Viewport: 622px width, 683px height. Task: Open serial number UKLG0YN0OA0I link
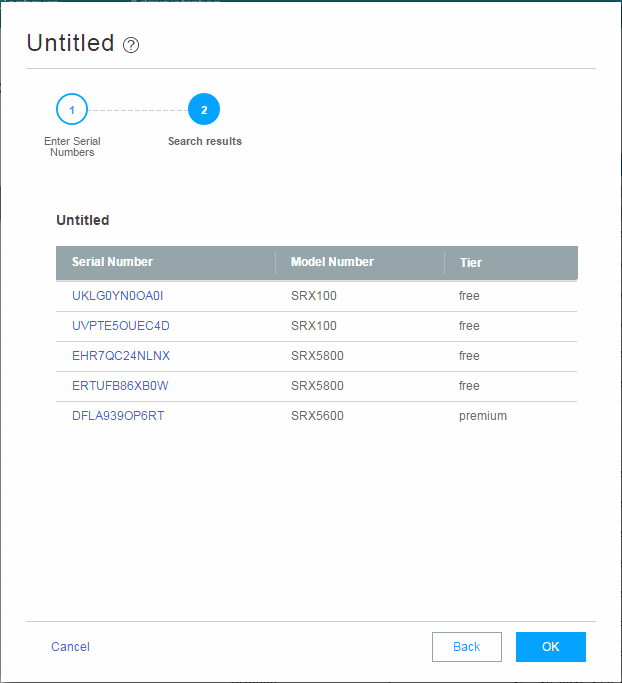(x=118, y=296)
